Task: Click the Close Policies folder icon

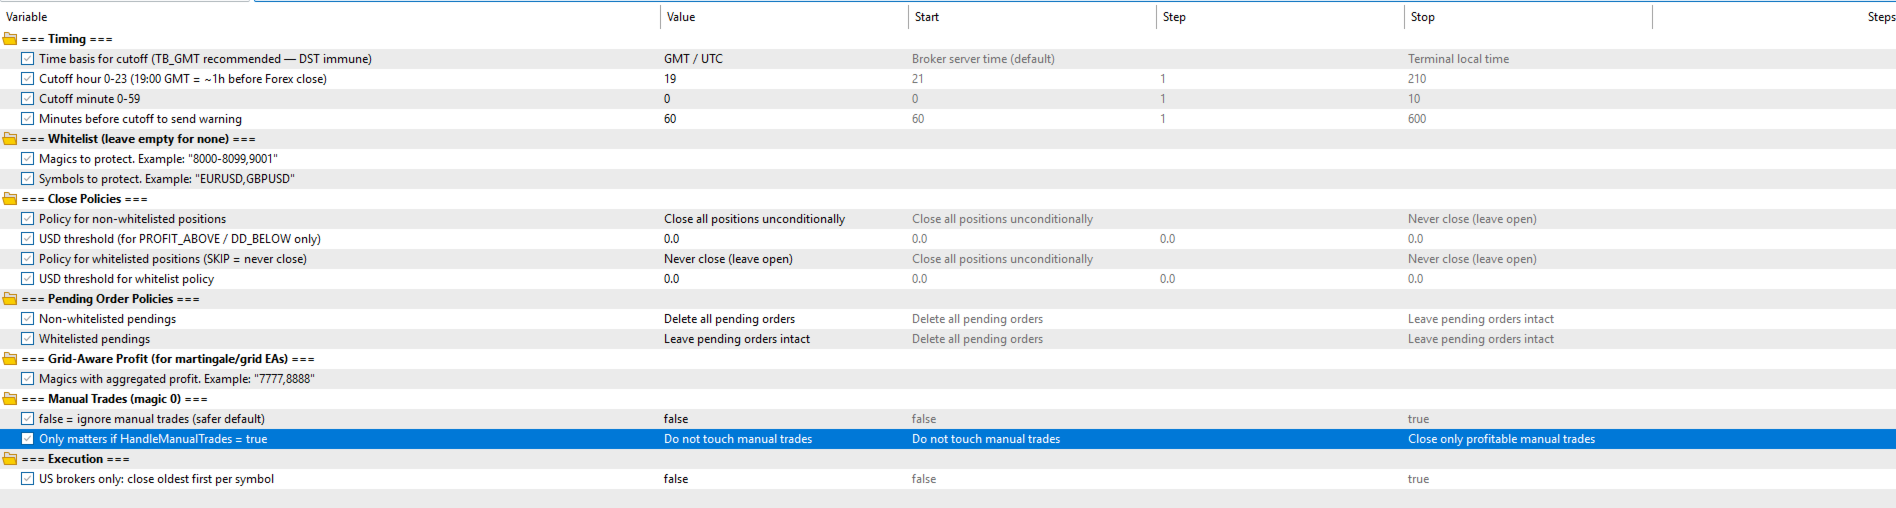Action: coord(10,199)
